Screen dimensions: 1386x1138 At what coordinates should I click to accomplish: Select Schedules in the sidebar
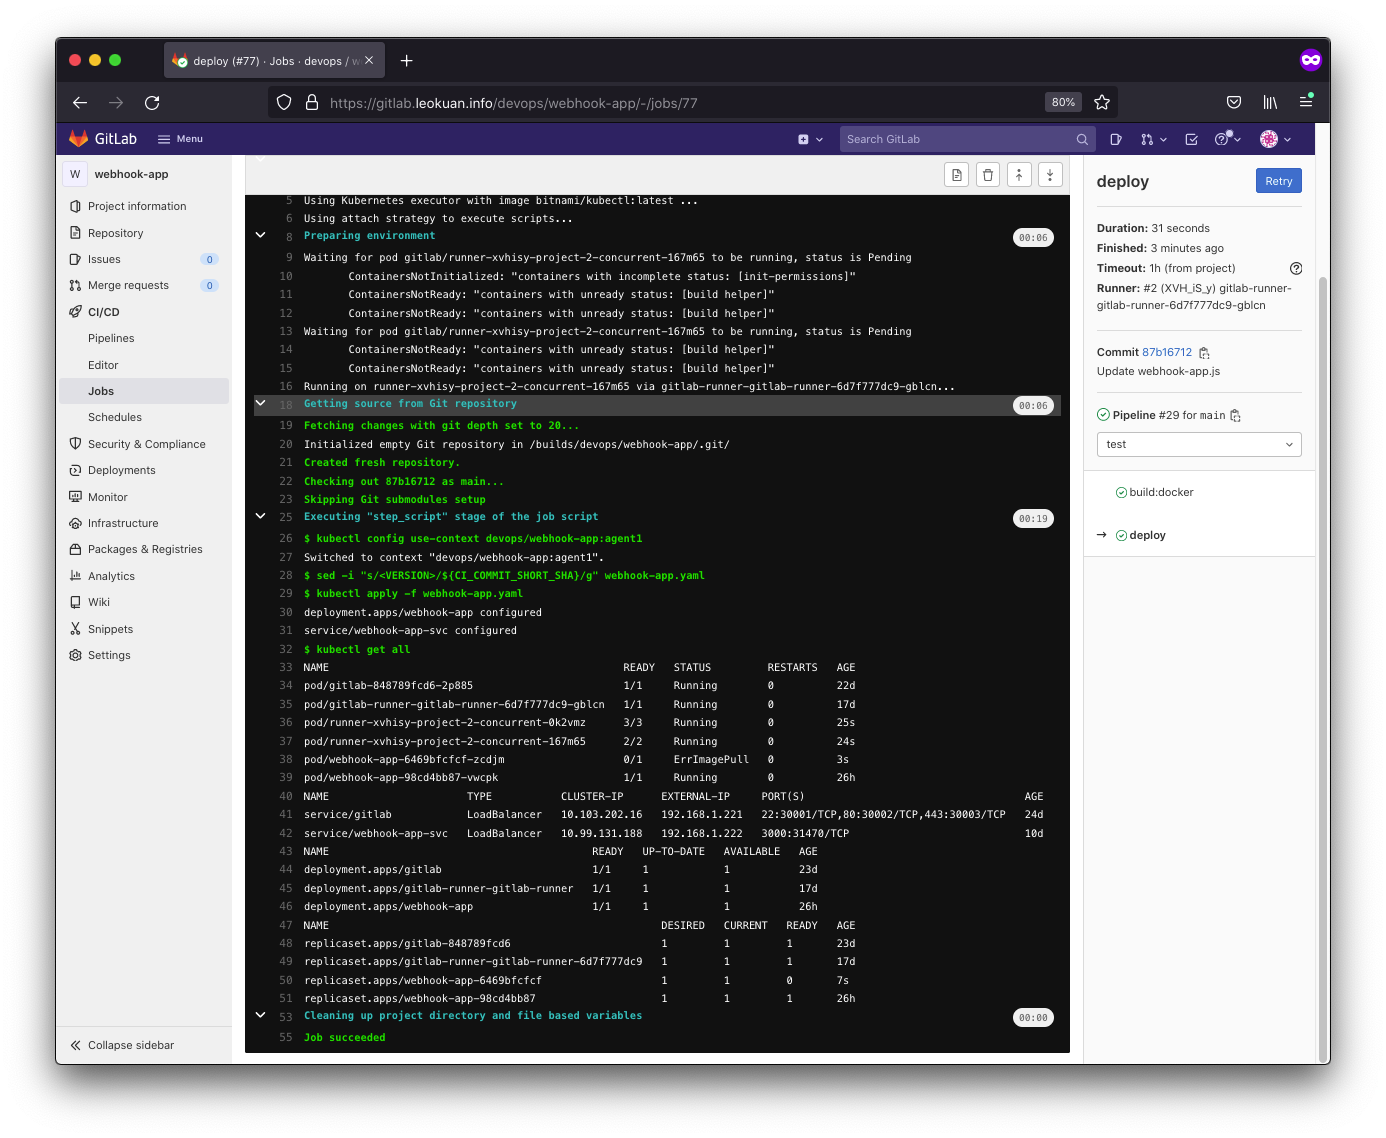(x=115, y=417)
